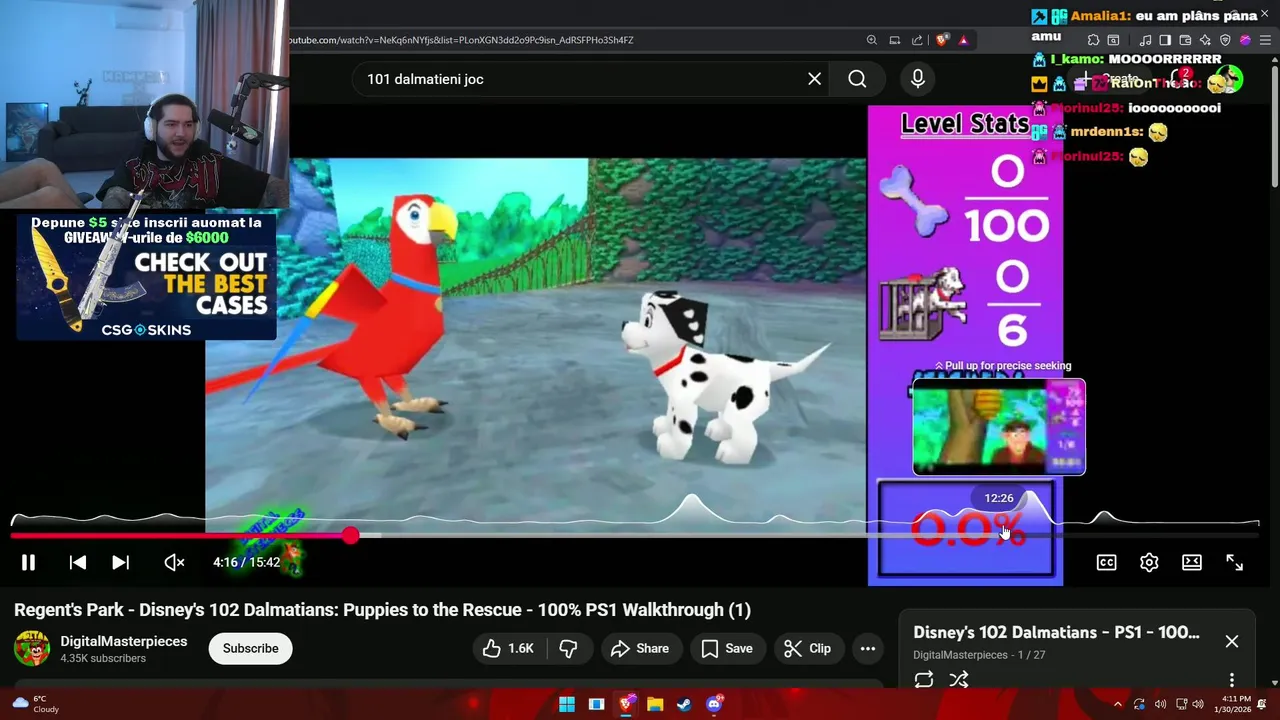Open Brave VPN shield icon
This screenshot has width=1280, height=720.
[1225, 40]
